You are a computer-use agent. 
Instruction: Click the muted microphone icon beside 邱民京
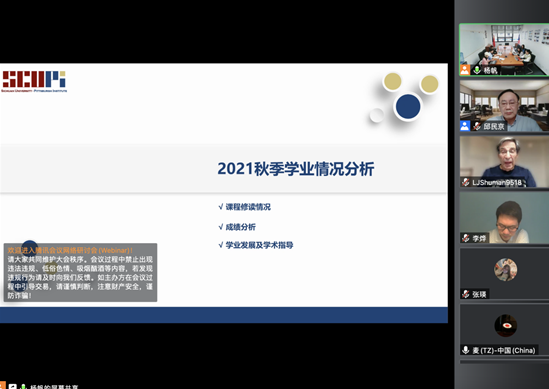(x=477, y=126)
